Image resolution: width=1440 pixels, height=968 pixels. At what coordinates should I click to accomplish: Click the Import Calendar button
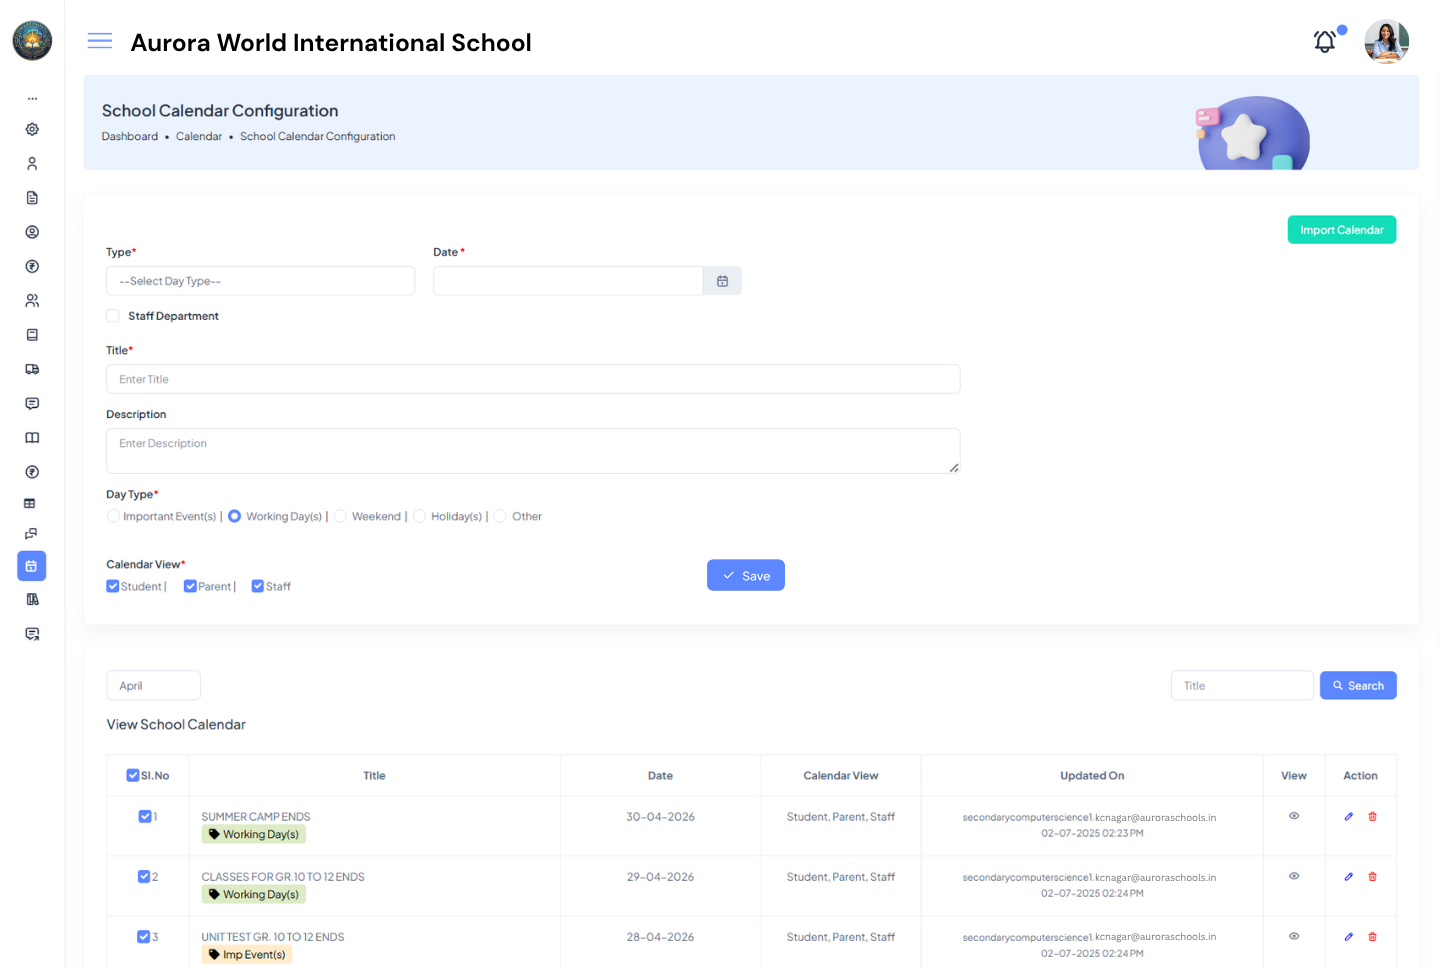(1341, 230)
